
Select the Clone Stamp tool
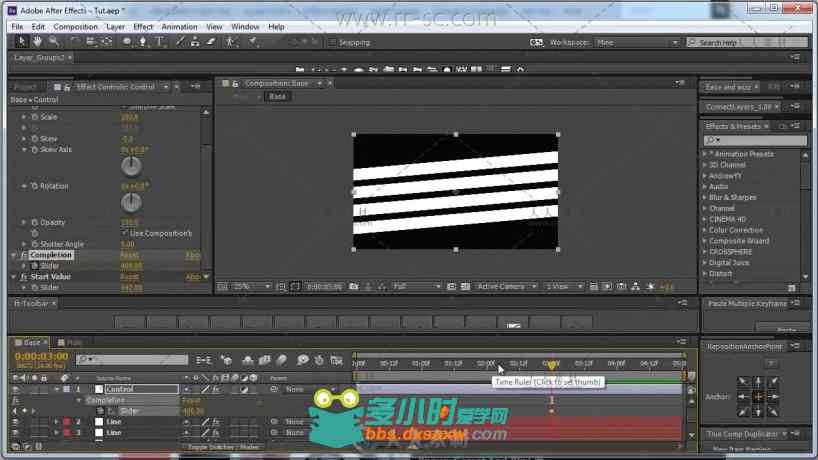(x=195, y=42)
